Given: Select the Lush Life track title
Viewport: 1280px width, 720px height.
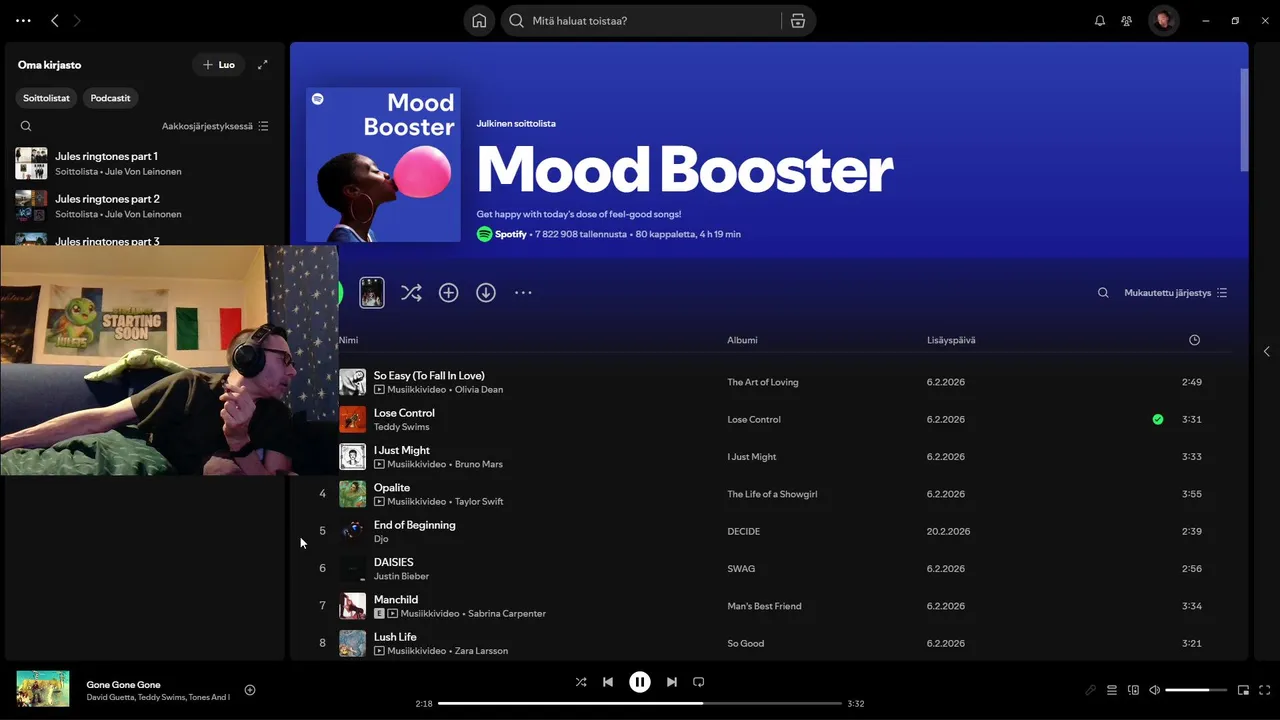Looking at the screenshot, I should (395, 637).
